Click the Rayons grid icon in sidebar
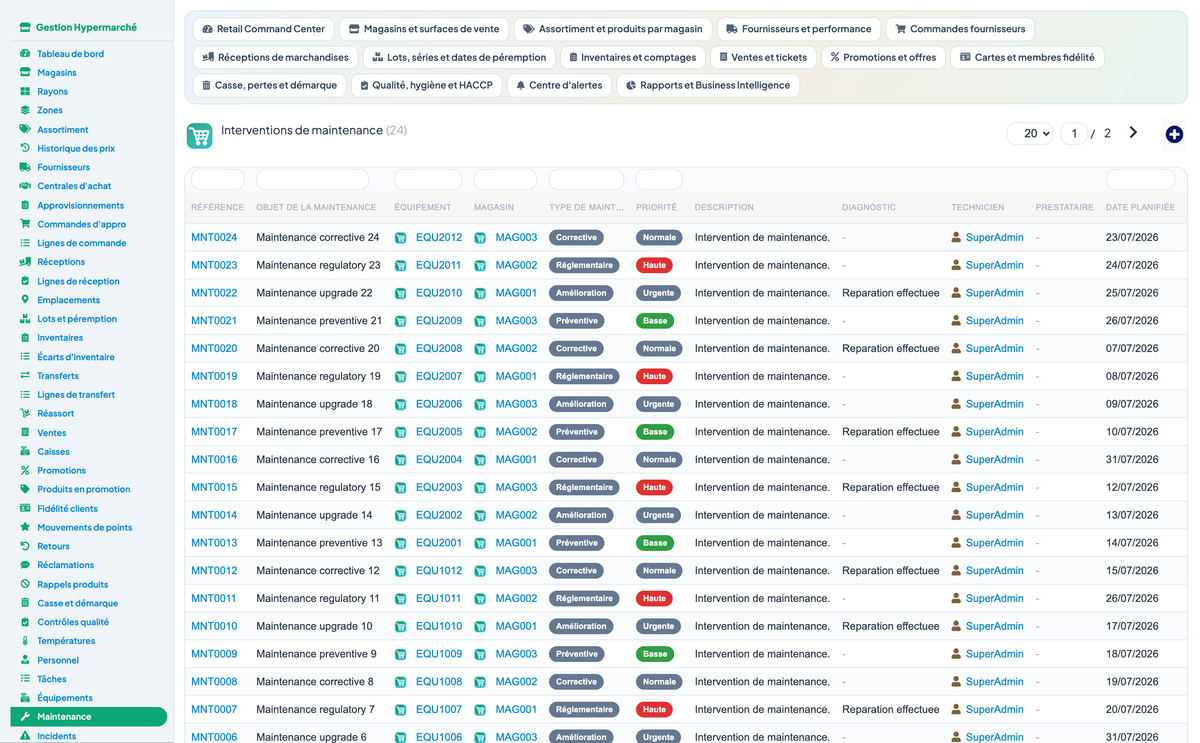The height and width of the screenshot is (743, 1200). [25, 91]
